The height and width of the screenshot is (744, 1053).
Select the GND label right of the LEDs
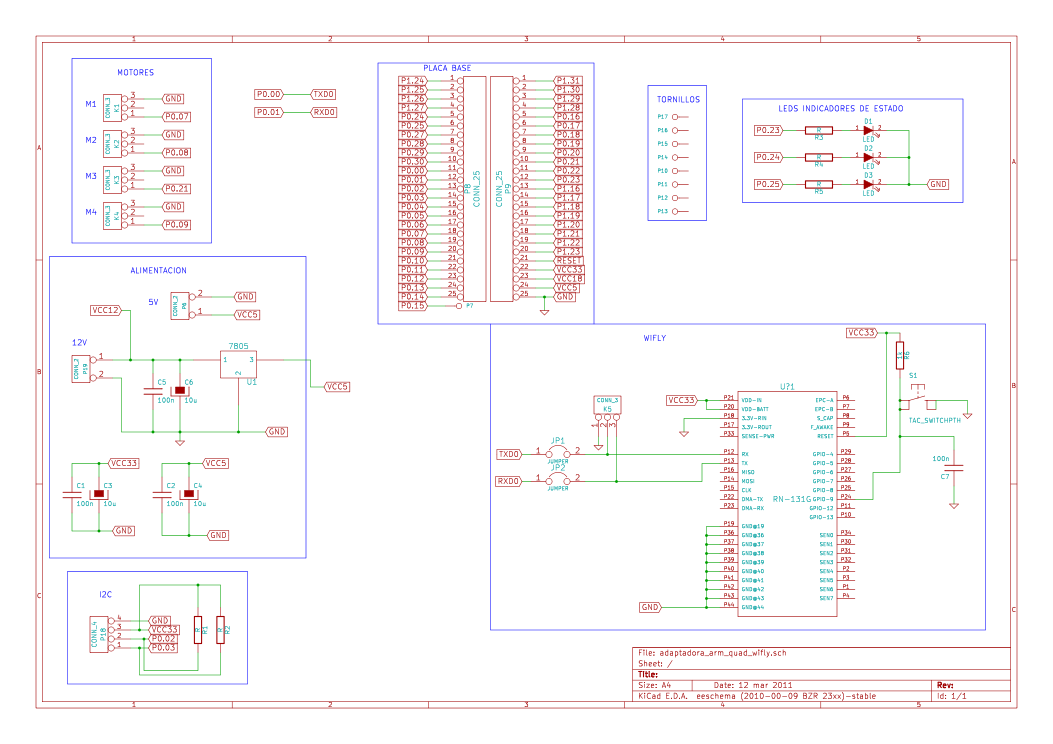(939, 184)
